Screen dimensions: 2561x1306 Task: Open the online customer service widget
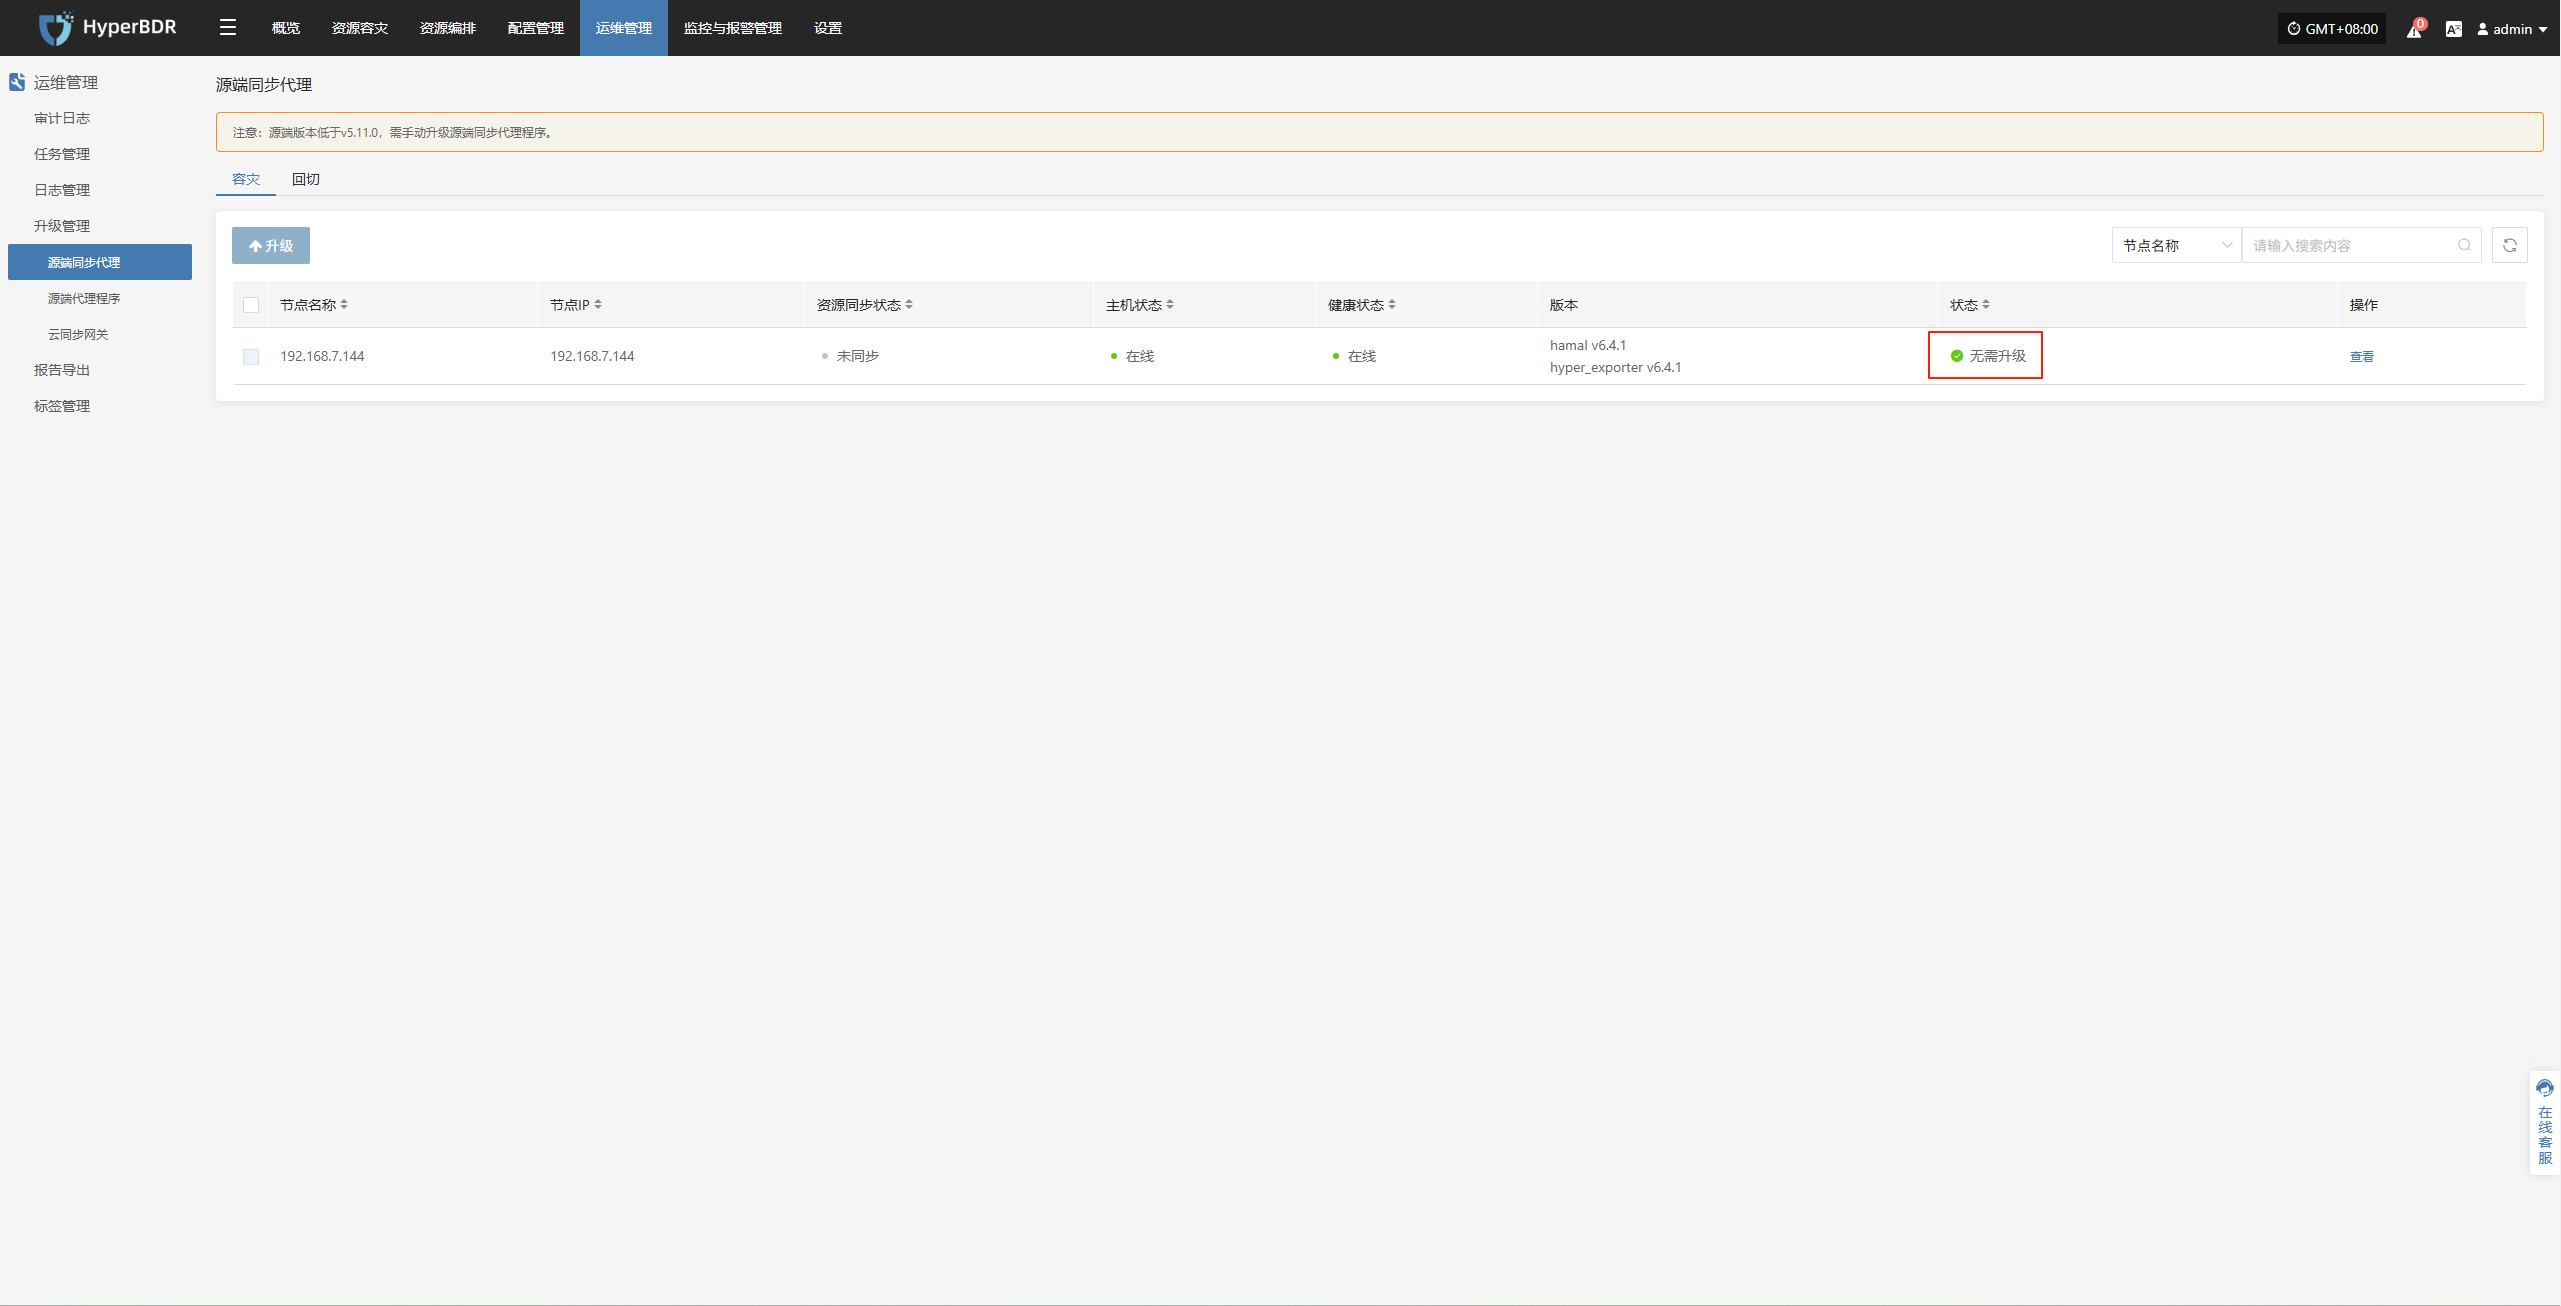(x=2545, y=1123)
